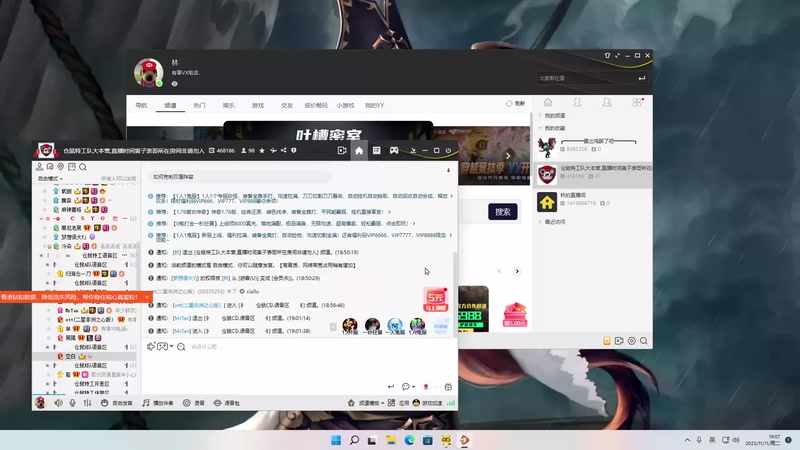
Task: Click the send arrow icon below chat input
Action: (x=391, y=387)
